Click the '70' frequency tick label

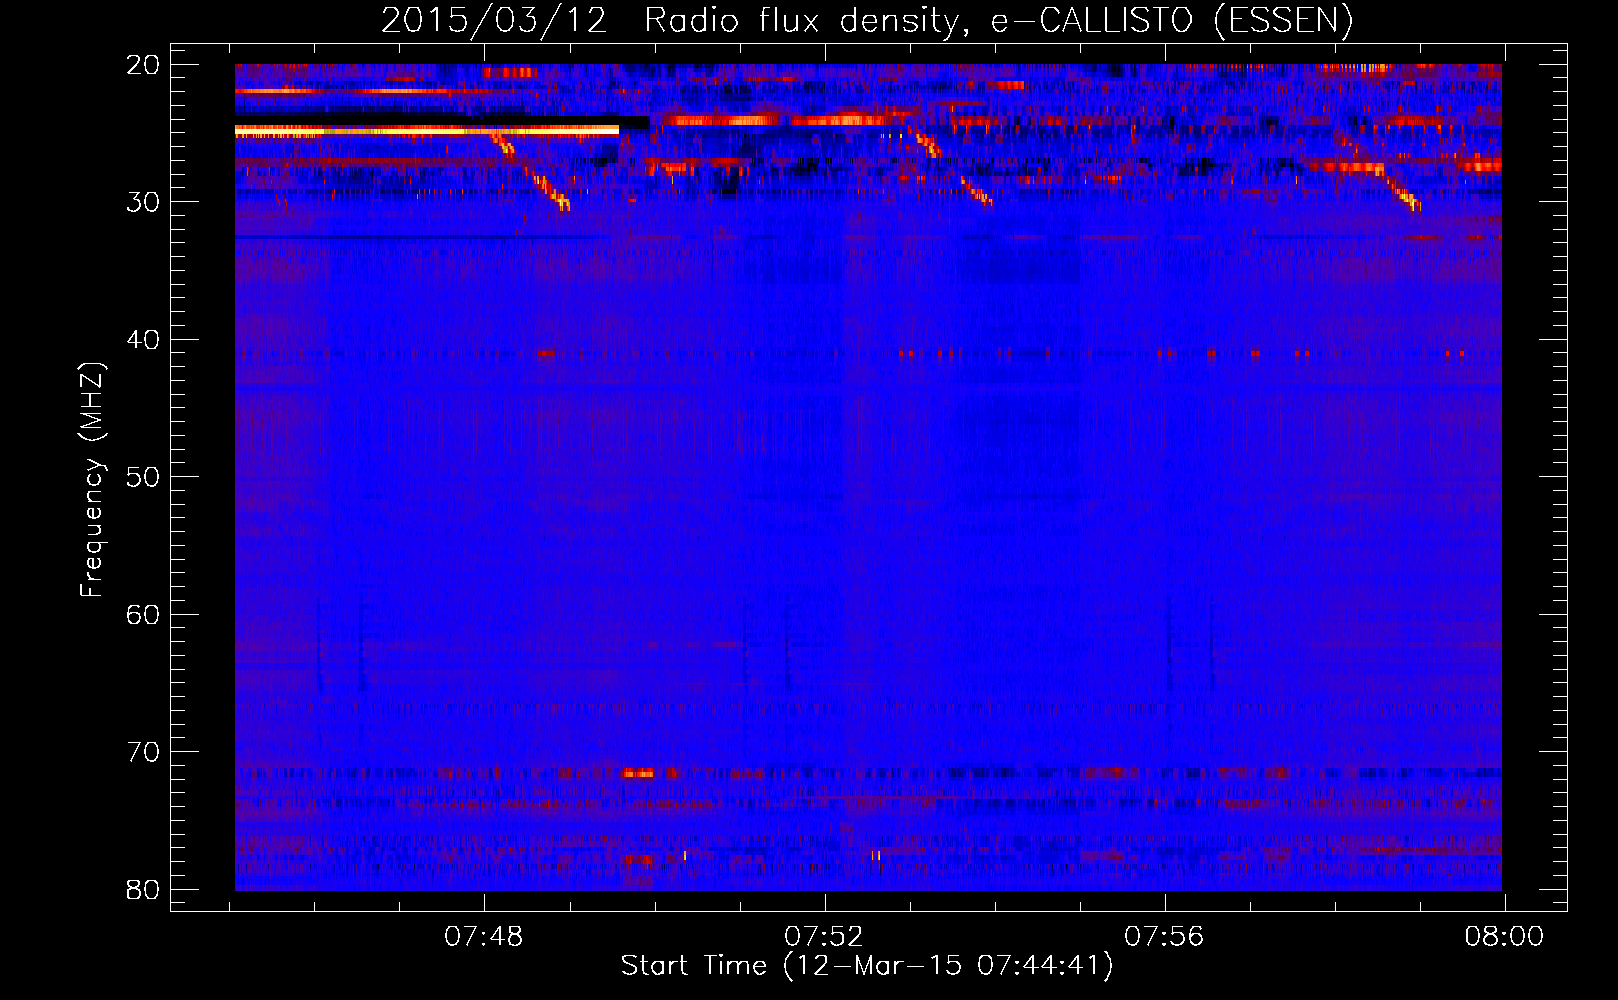pyautogui.click(x=143, y=752)
